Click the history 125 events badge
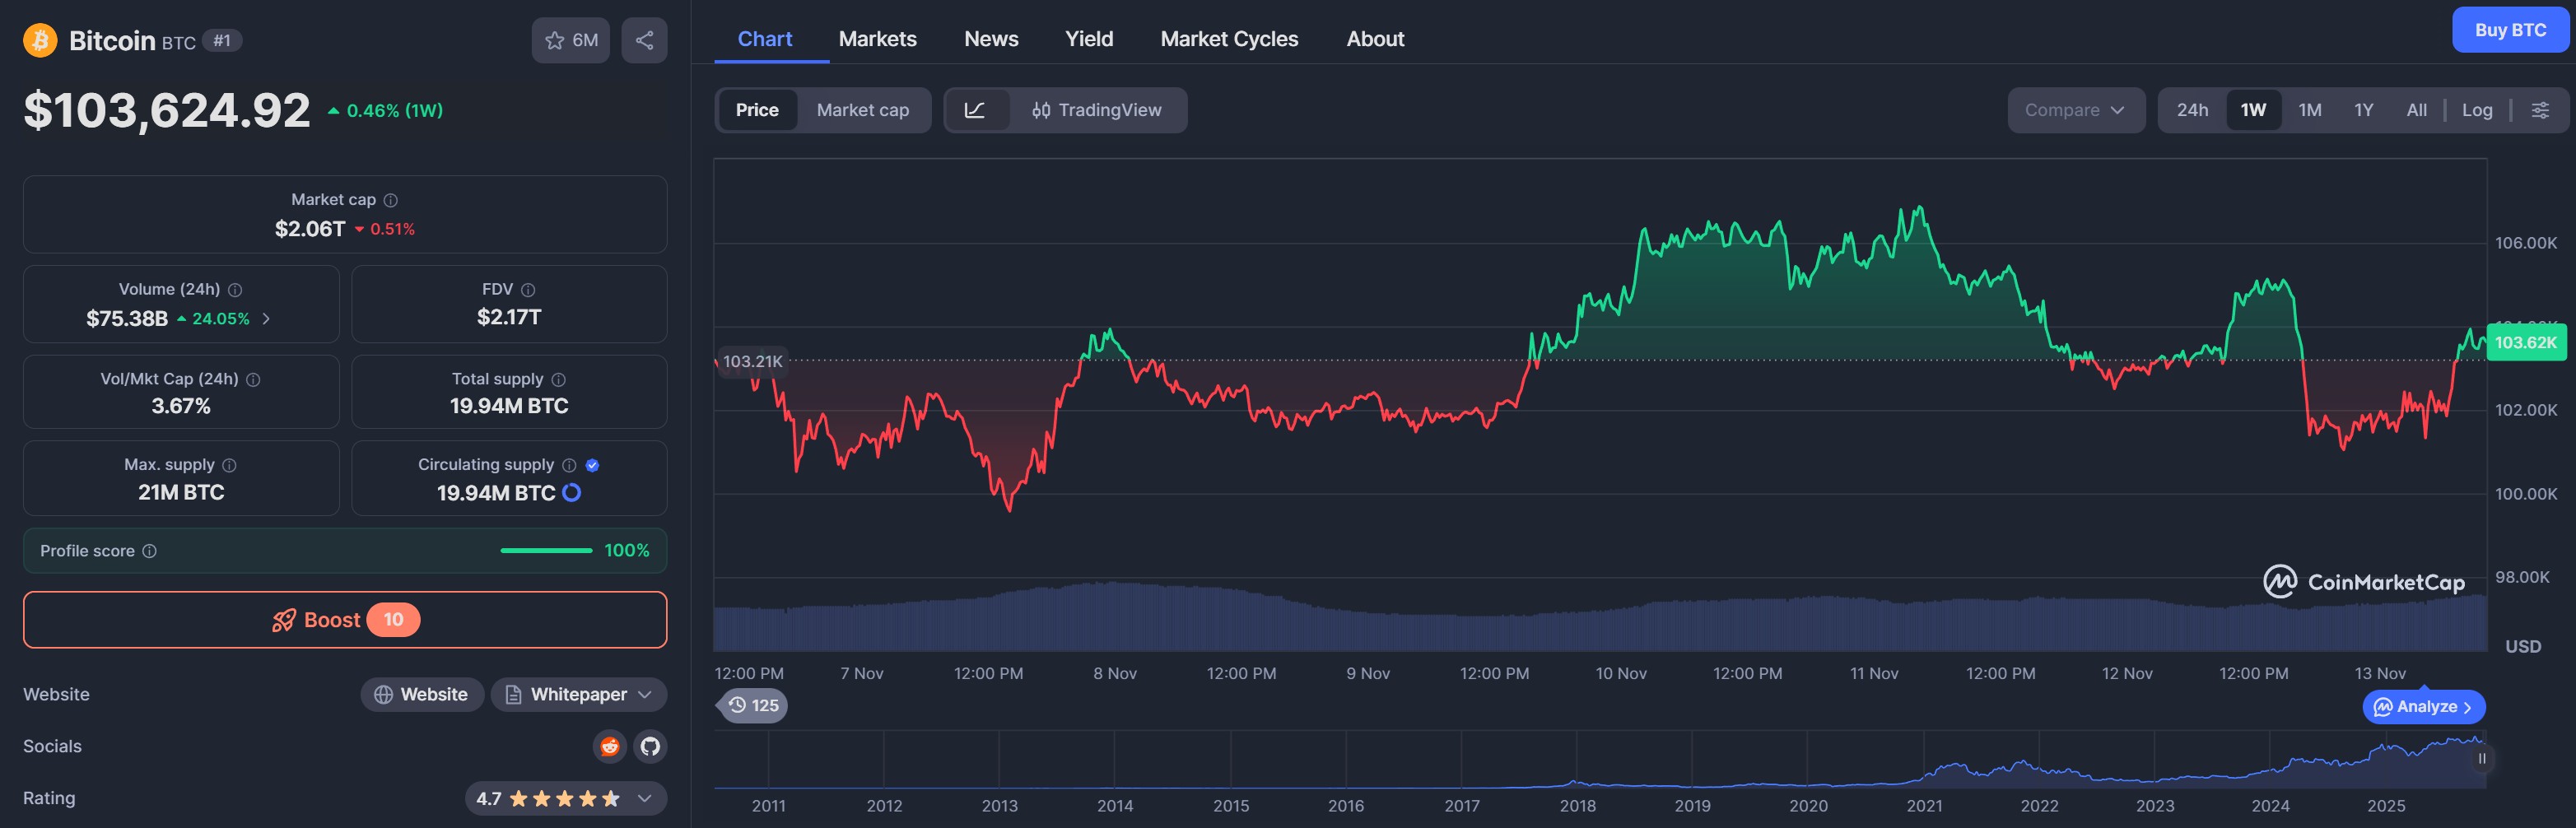 coord(754,705)
